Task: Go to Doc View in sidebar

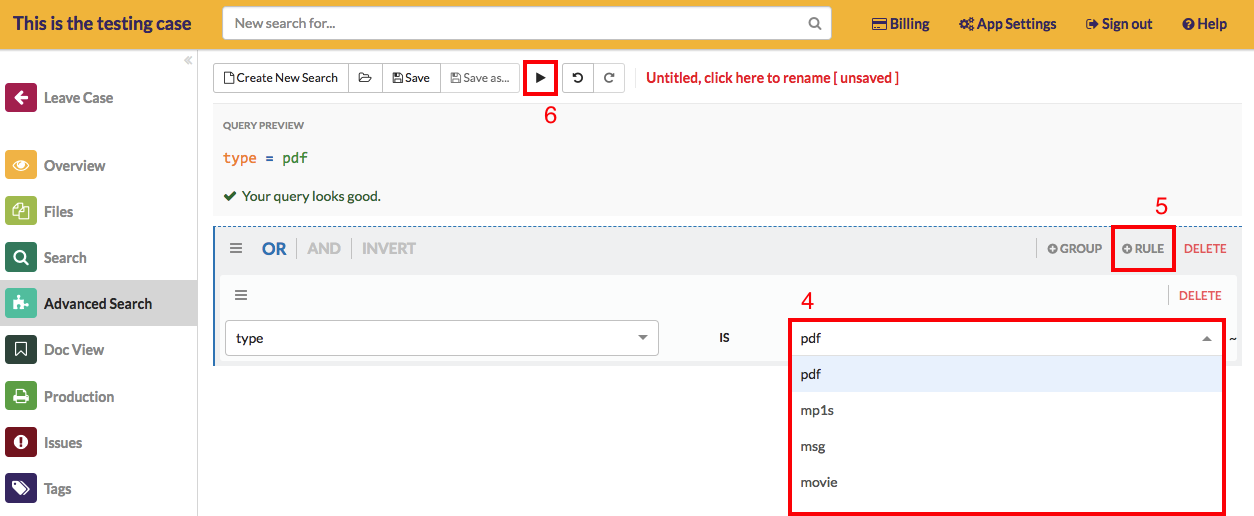Action: (74, 350)
